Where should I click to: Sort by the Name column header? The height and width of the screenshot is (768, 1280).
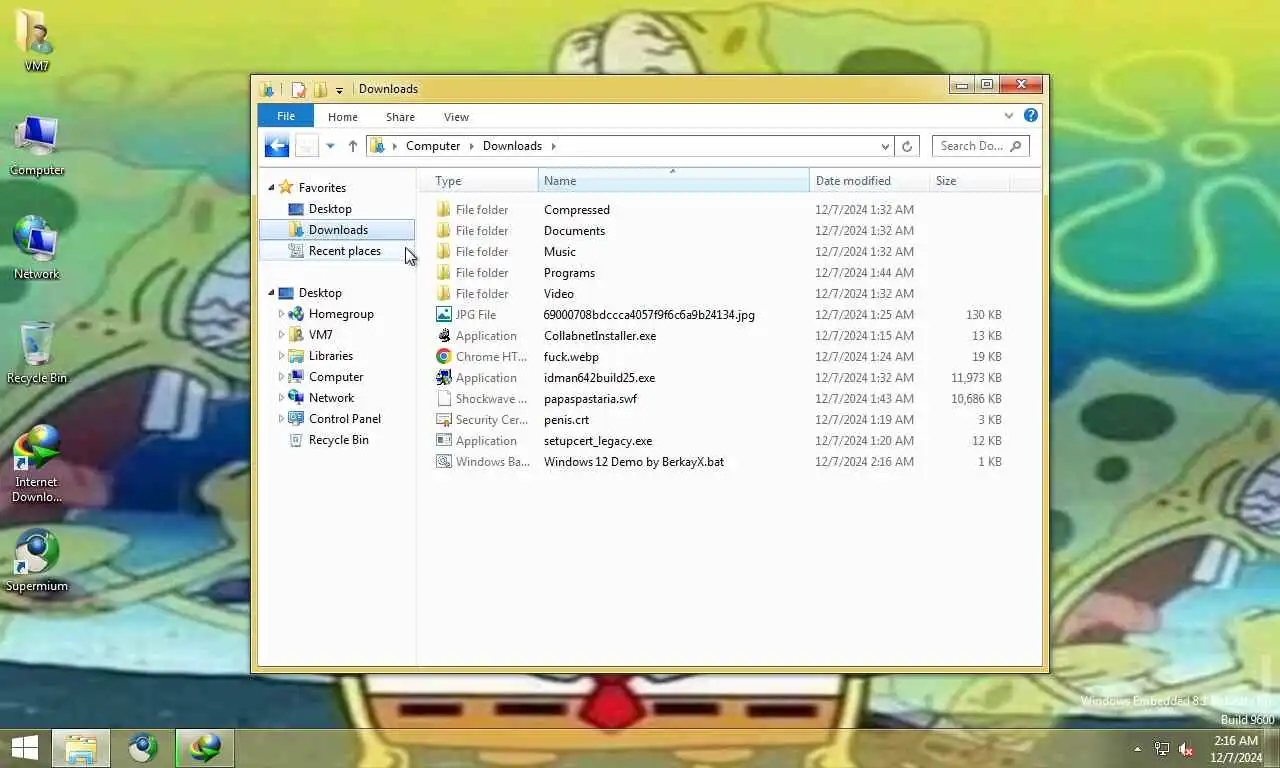[x=673, y=181]
